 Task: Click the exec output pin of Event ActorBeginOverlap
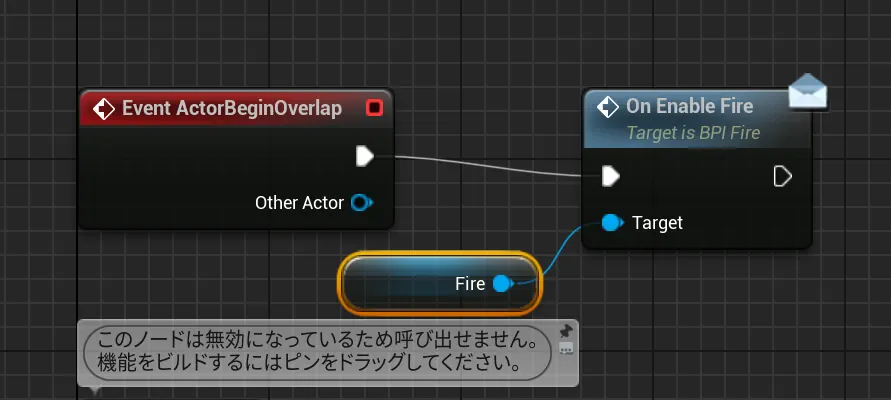tap(365, 156)
